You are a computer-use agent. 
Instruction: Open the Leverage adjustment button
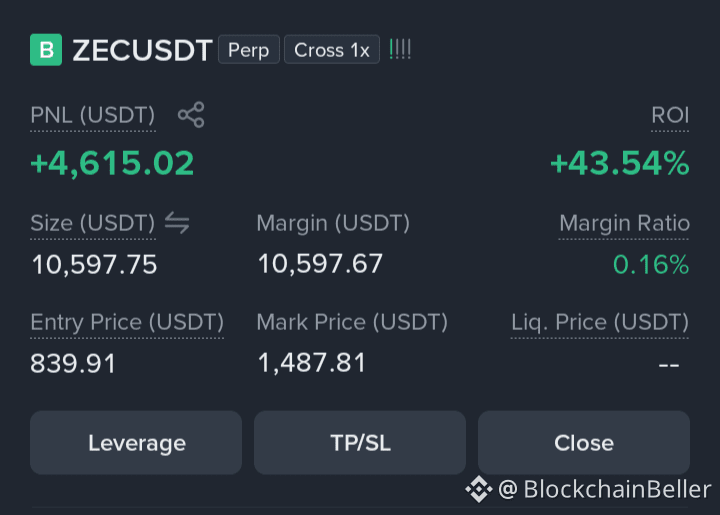tap(136, 442)
